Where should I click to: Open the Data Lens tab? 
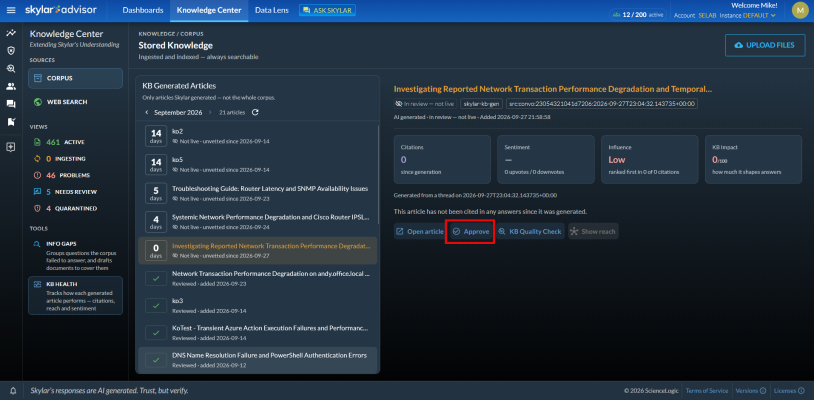click(x=272, y=10)
